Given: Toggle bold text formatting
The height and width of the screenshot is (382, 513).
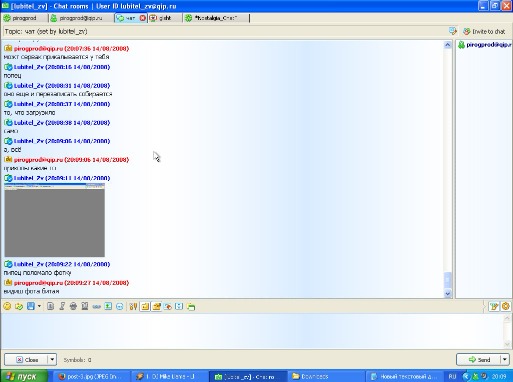Looking at the screenshot, I should pyautogui.click(x=50, y=306).
